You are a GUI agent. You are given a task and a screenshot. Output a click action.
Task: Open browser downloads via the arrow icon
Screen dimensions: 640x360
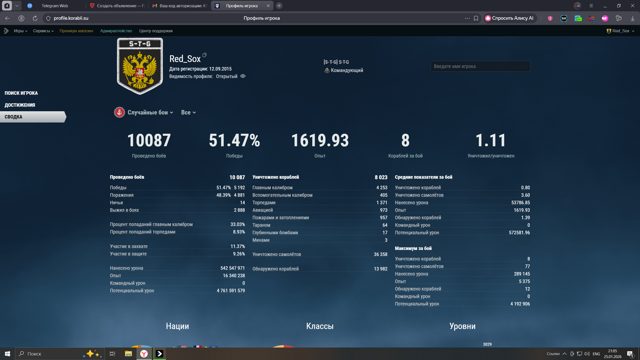[632, 18]
